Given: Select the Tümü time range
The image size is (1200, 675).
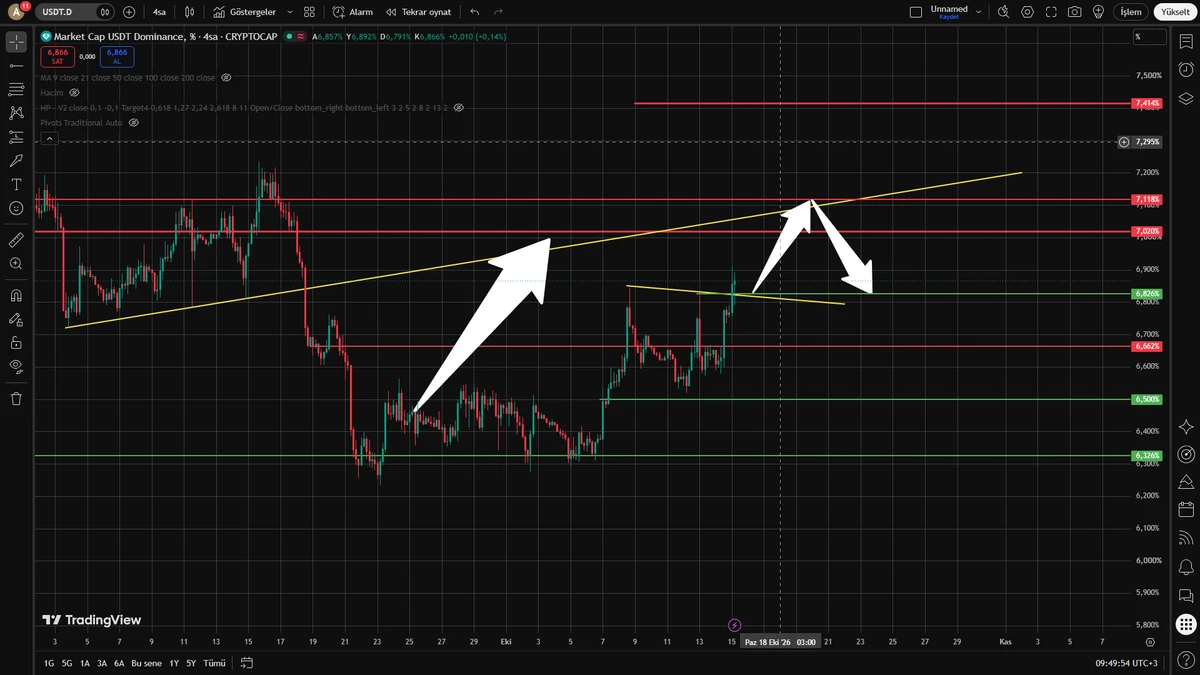Looking at the screenshot, I should [x=214, y=663].
